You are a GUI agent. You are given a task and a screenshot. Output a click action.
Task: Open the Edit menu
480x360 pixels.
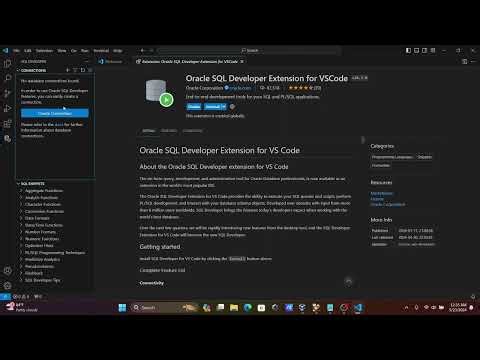point(28,51)
